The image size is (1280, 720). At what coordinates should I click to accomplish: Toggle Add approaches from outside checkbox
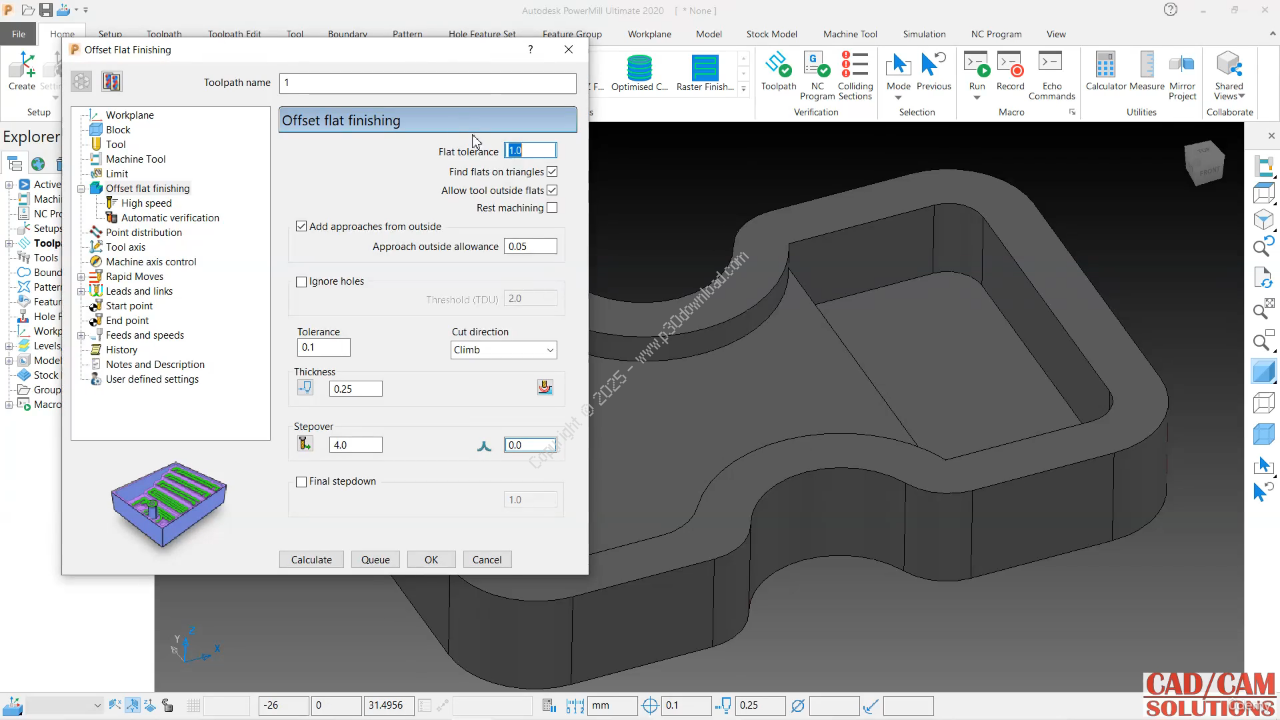pyautogui.click(x=302, y=226)
